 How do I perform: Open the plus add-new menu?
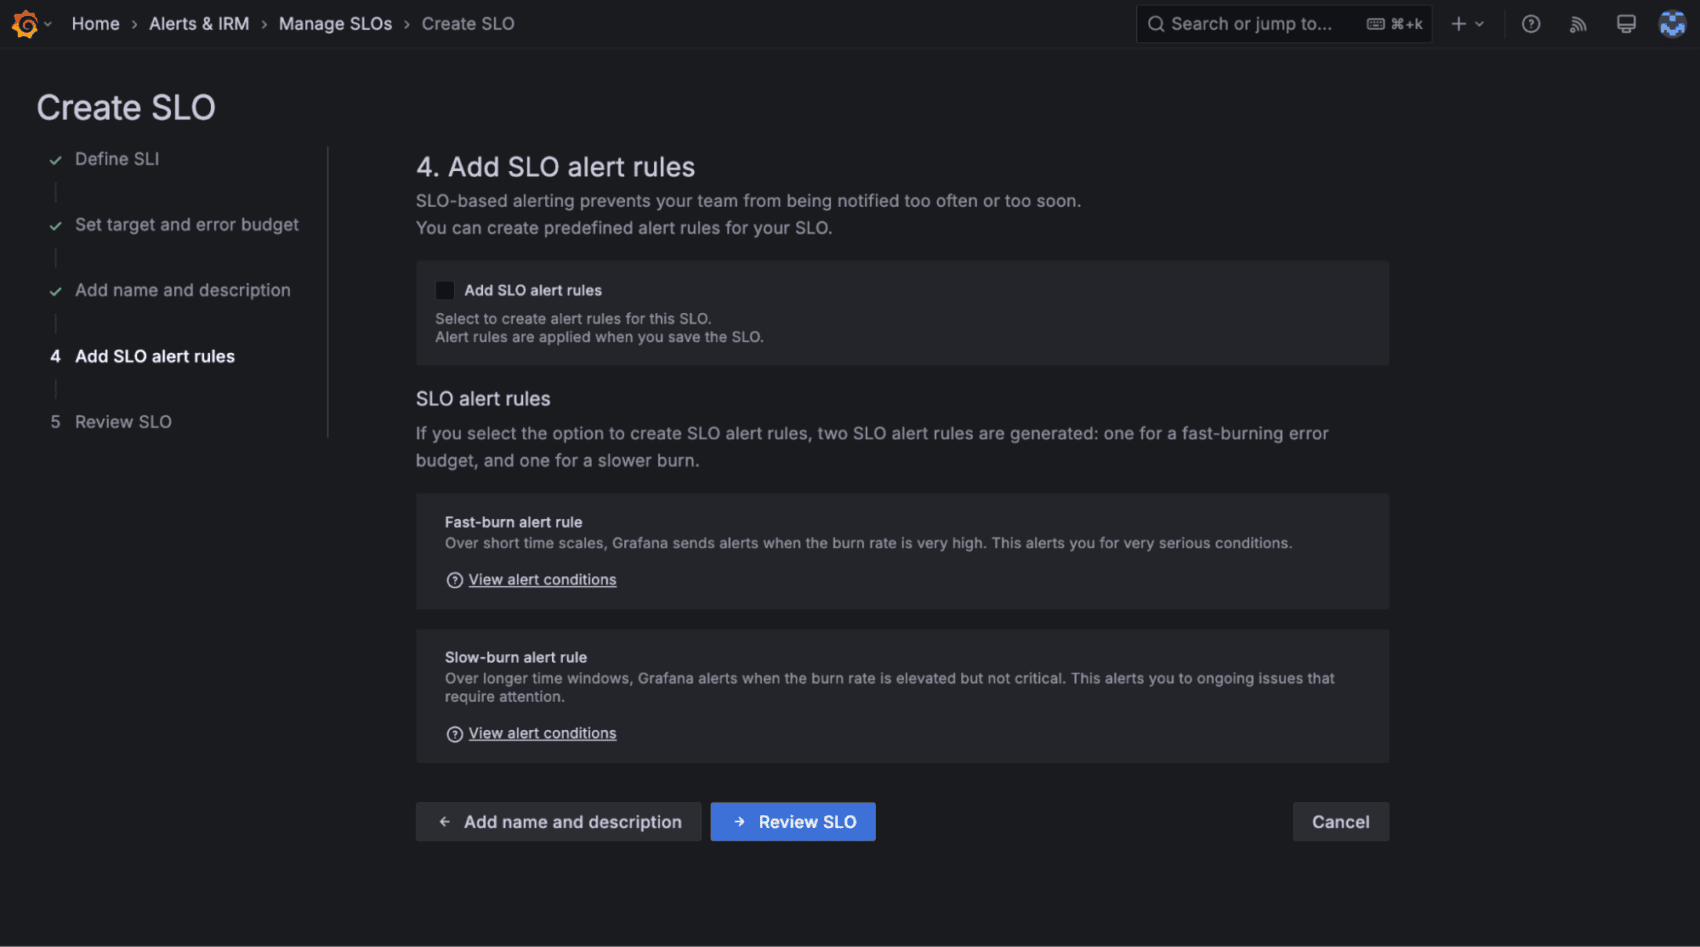[x=1467, y=24]
